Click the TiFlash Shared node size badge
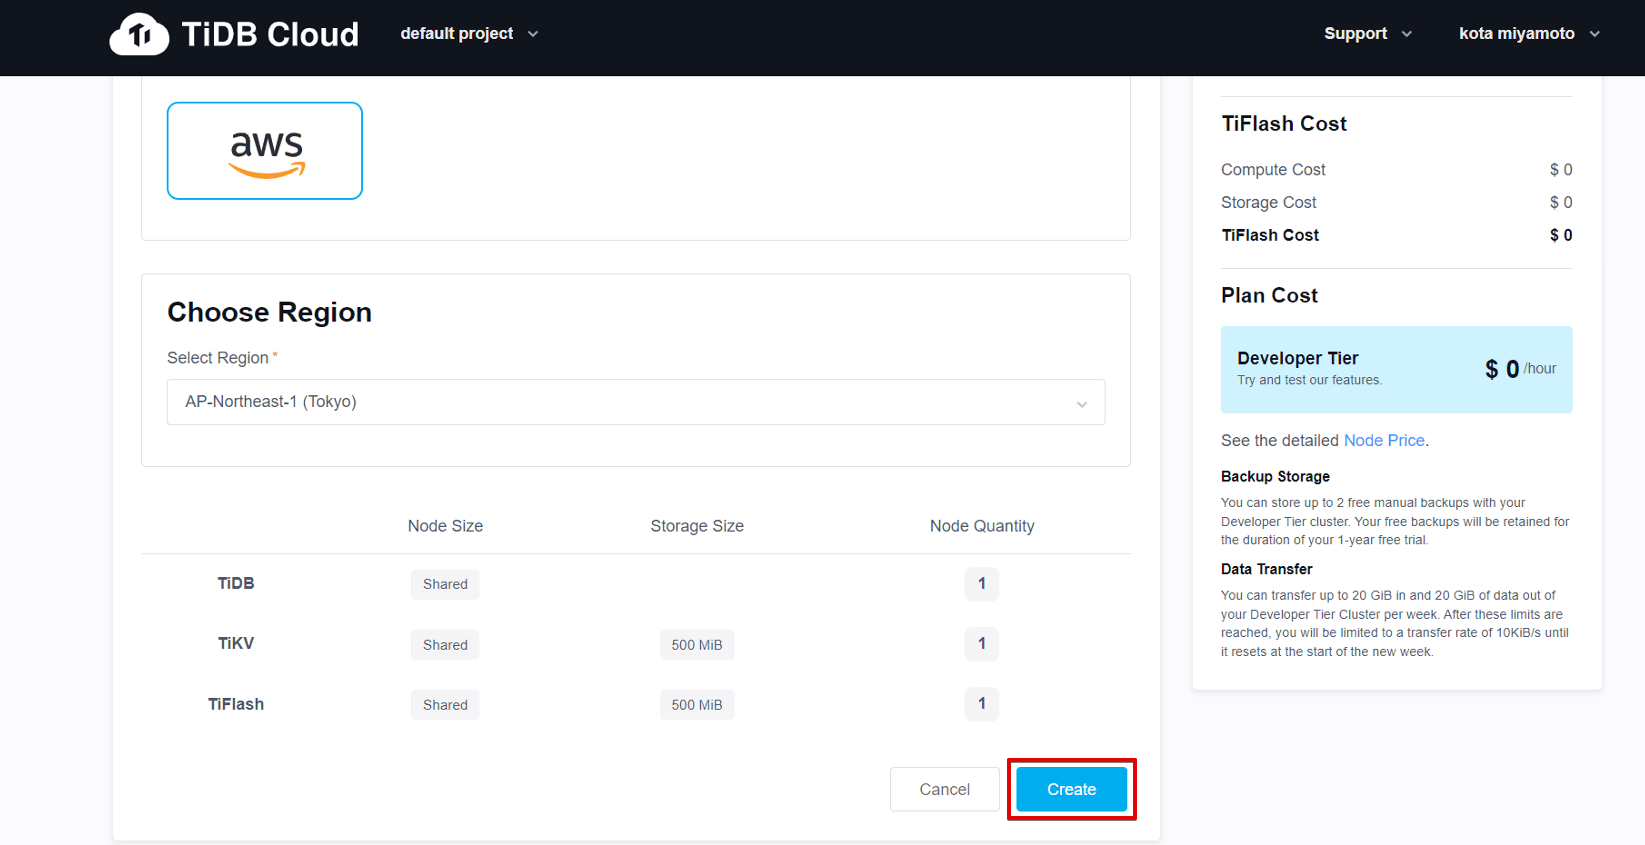 pyautogui.click(x=445, y=705)
